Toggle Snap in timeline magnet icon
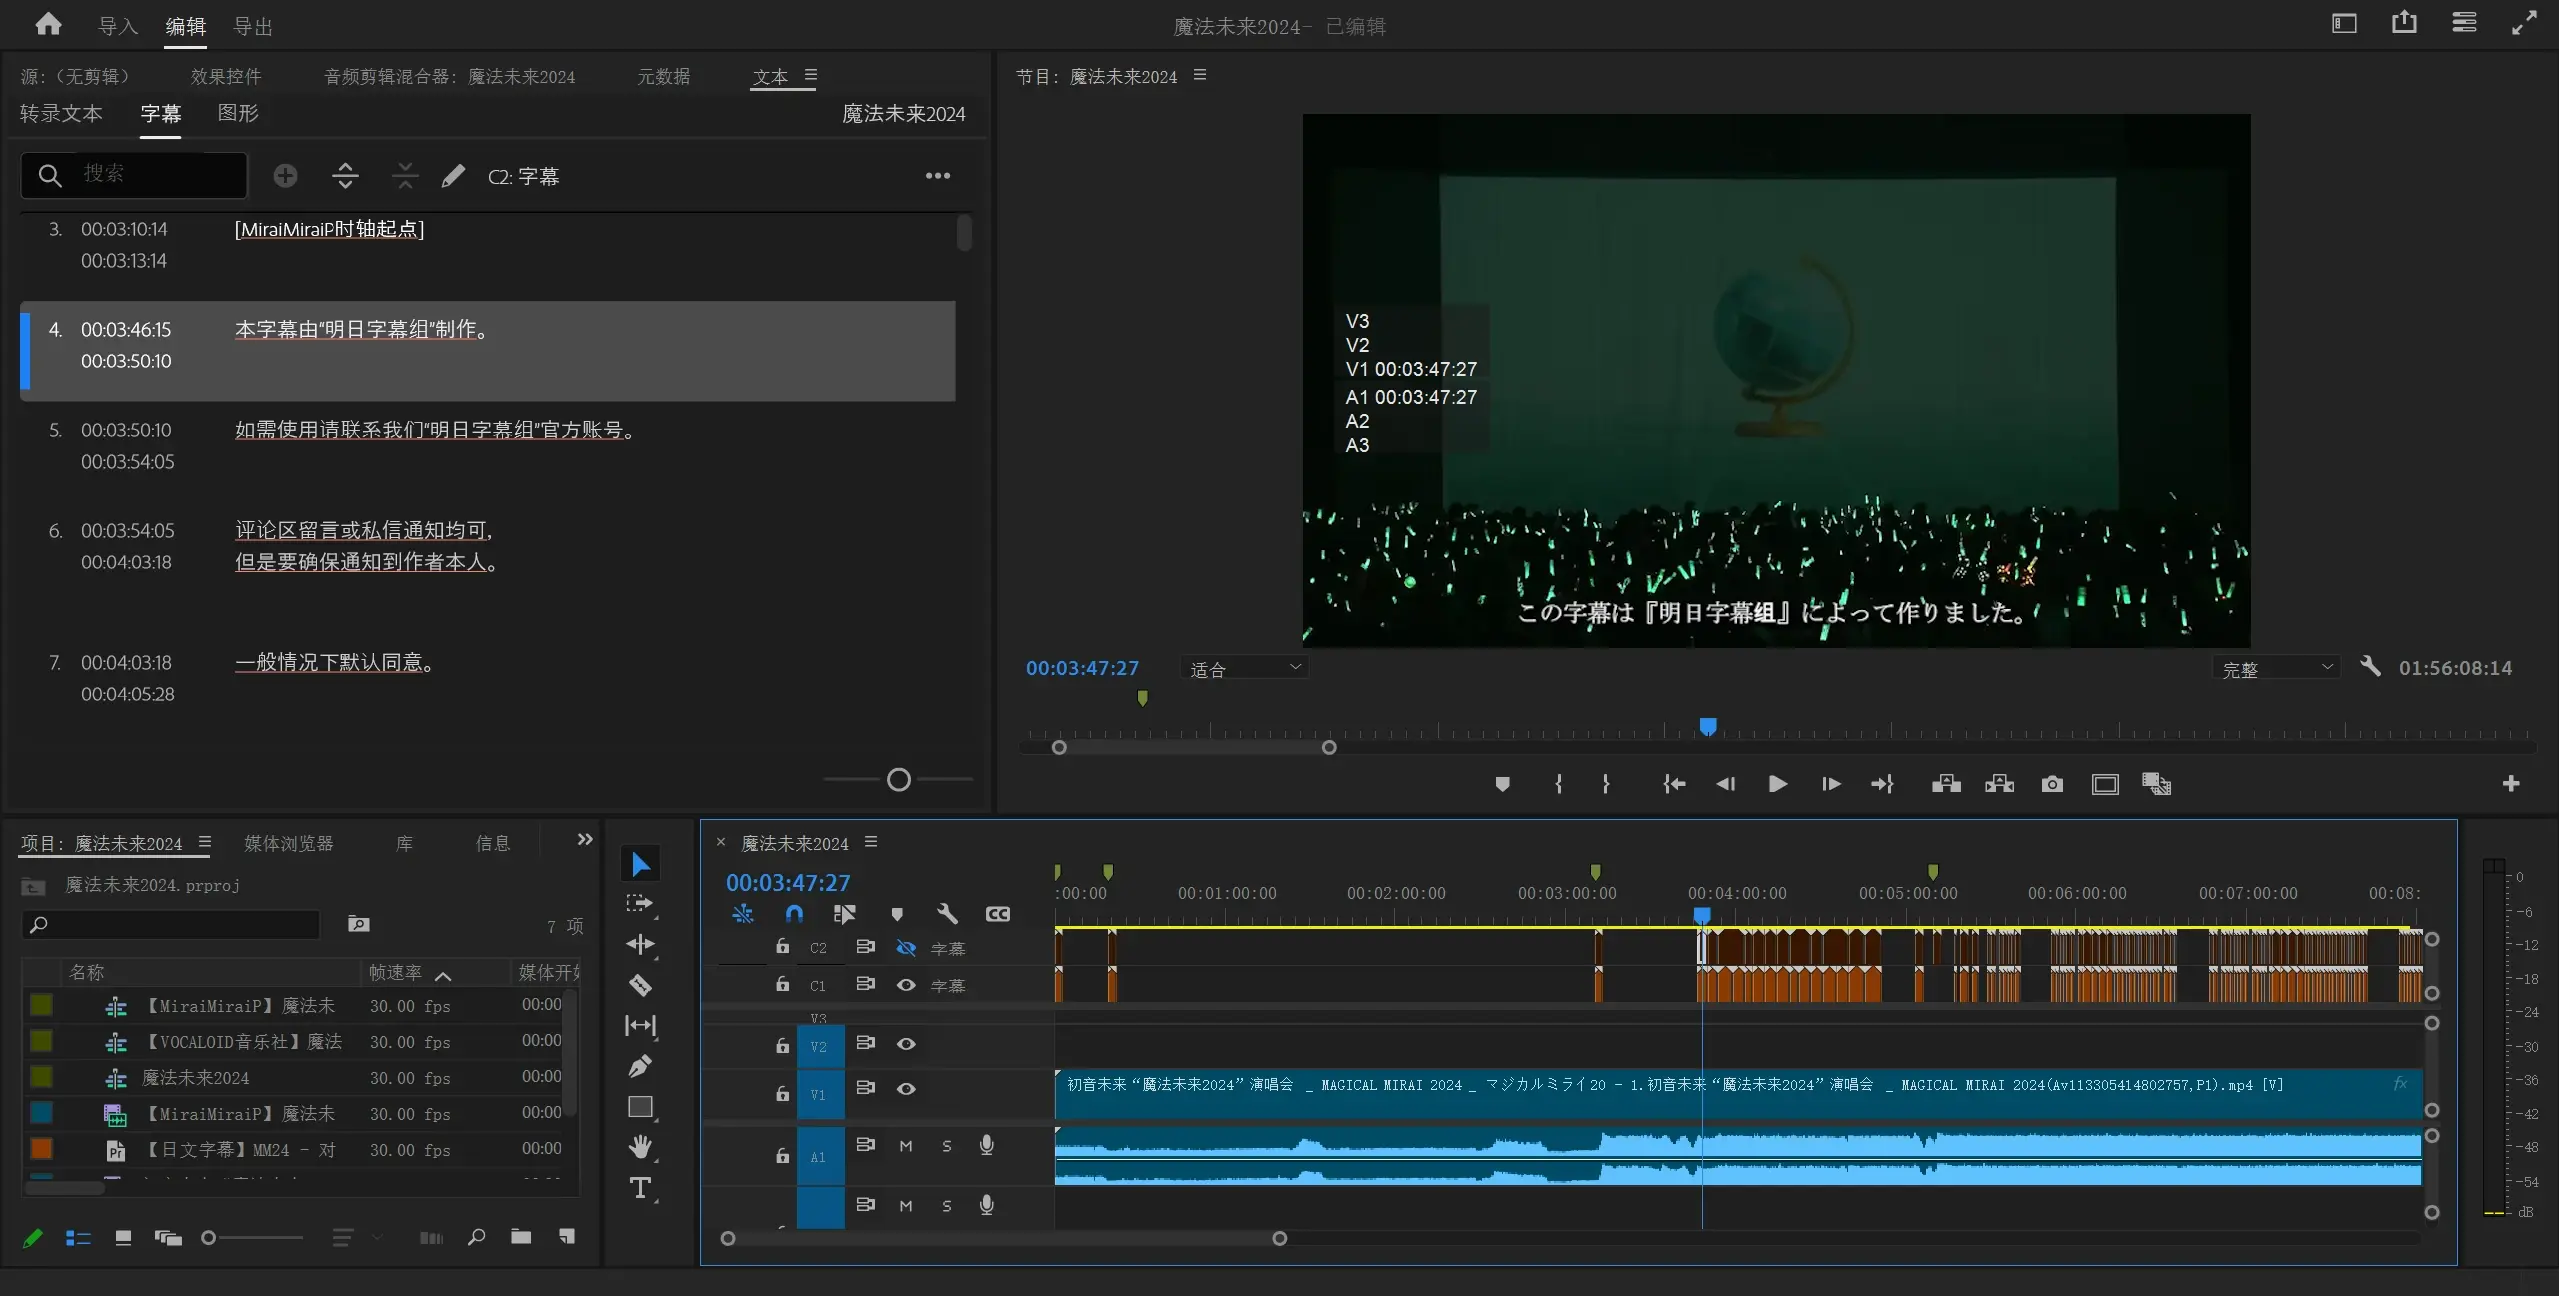 [x=794, y=914]
